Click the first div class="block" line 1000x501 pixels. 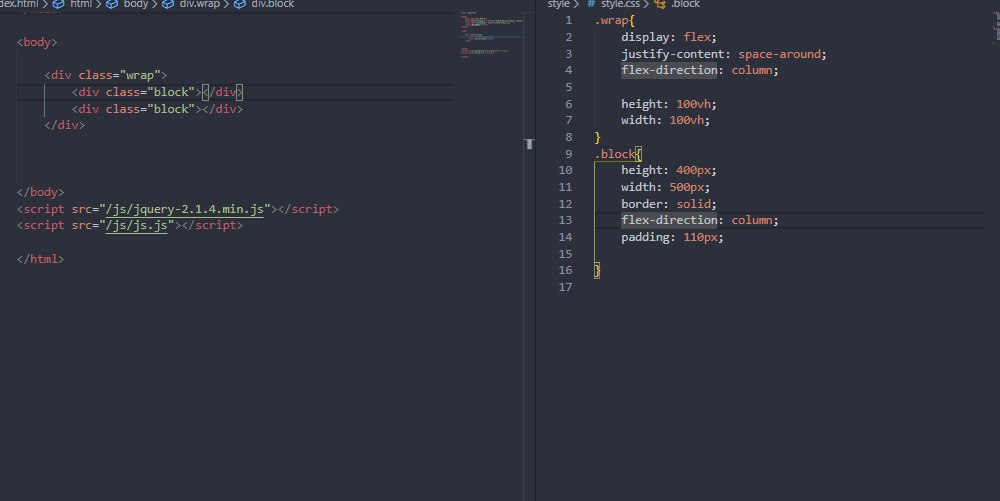pos(158,92)
